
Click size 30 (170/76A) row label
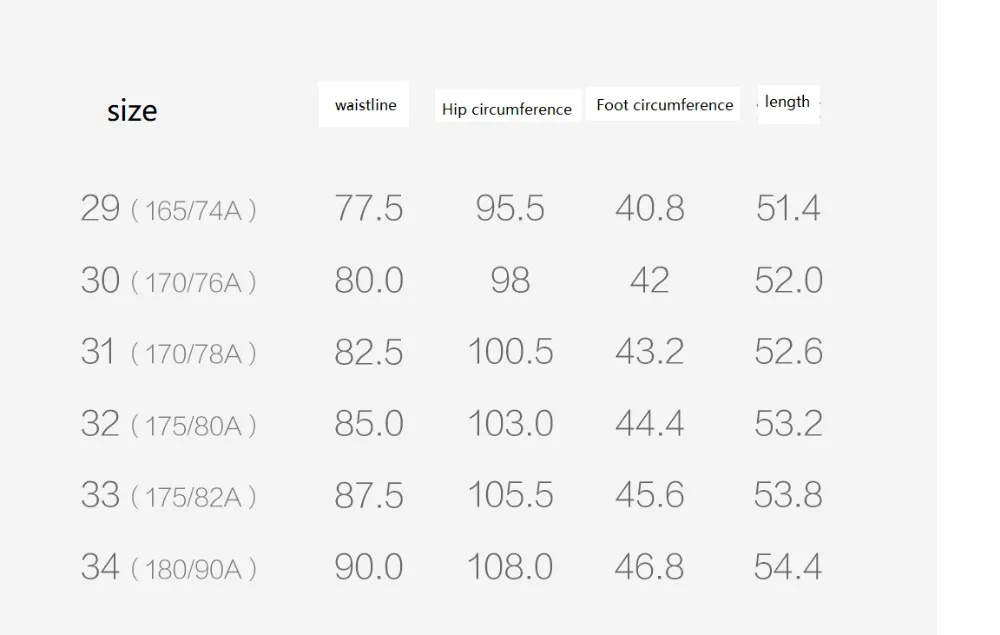pos(168,281)
